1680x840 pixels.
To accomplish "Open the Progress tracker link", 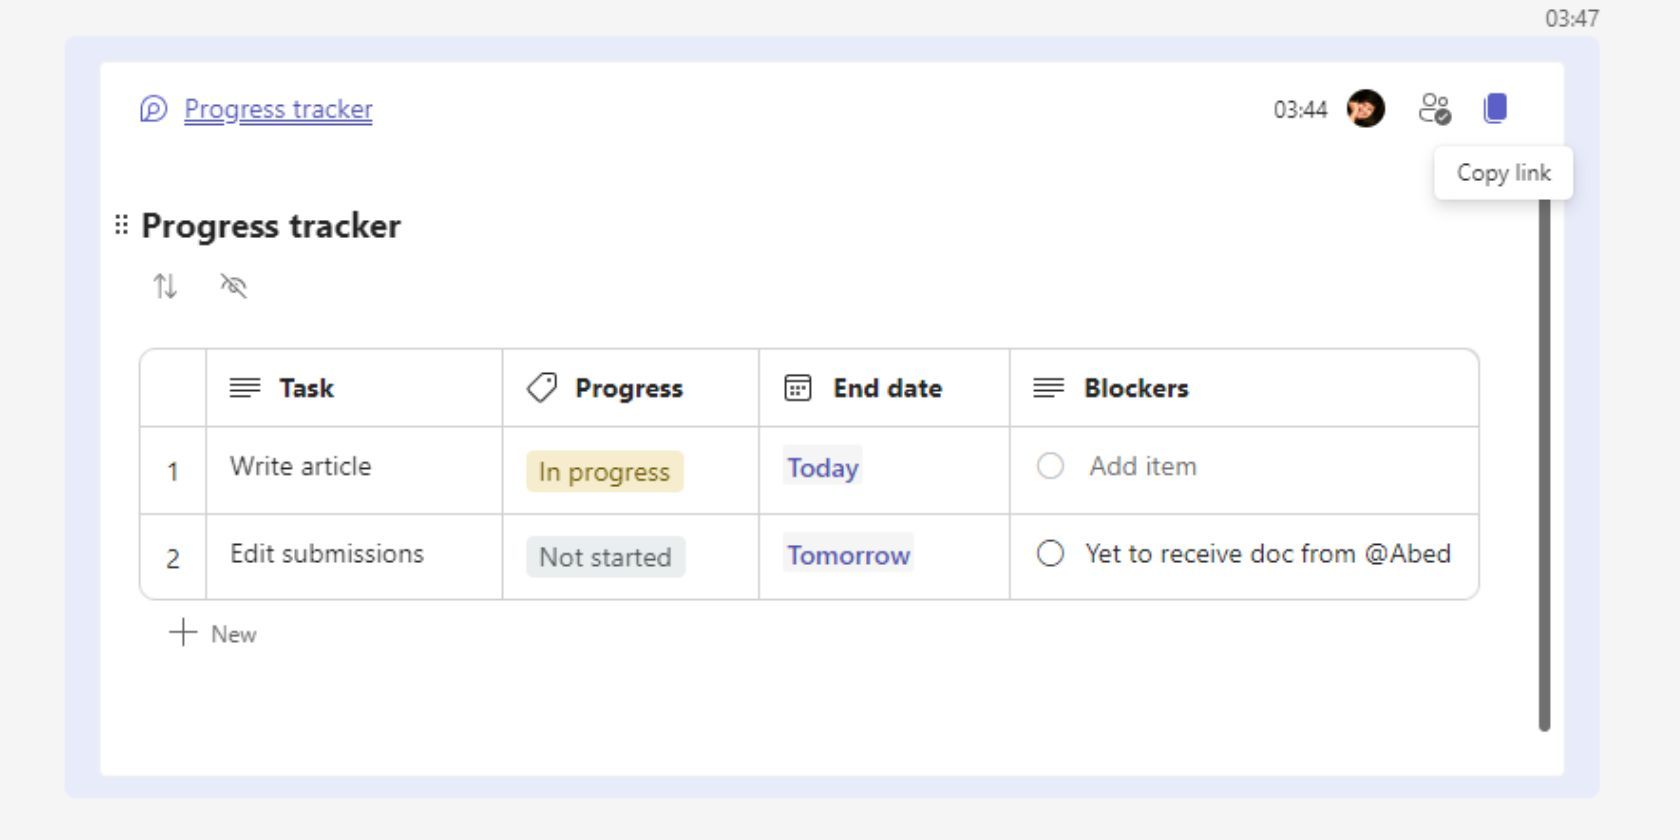I will 278,110.
